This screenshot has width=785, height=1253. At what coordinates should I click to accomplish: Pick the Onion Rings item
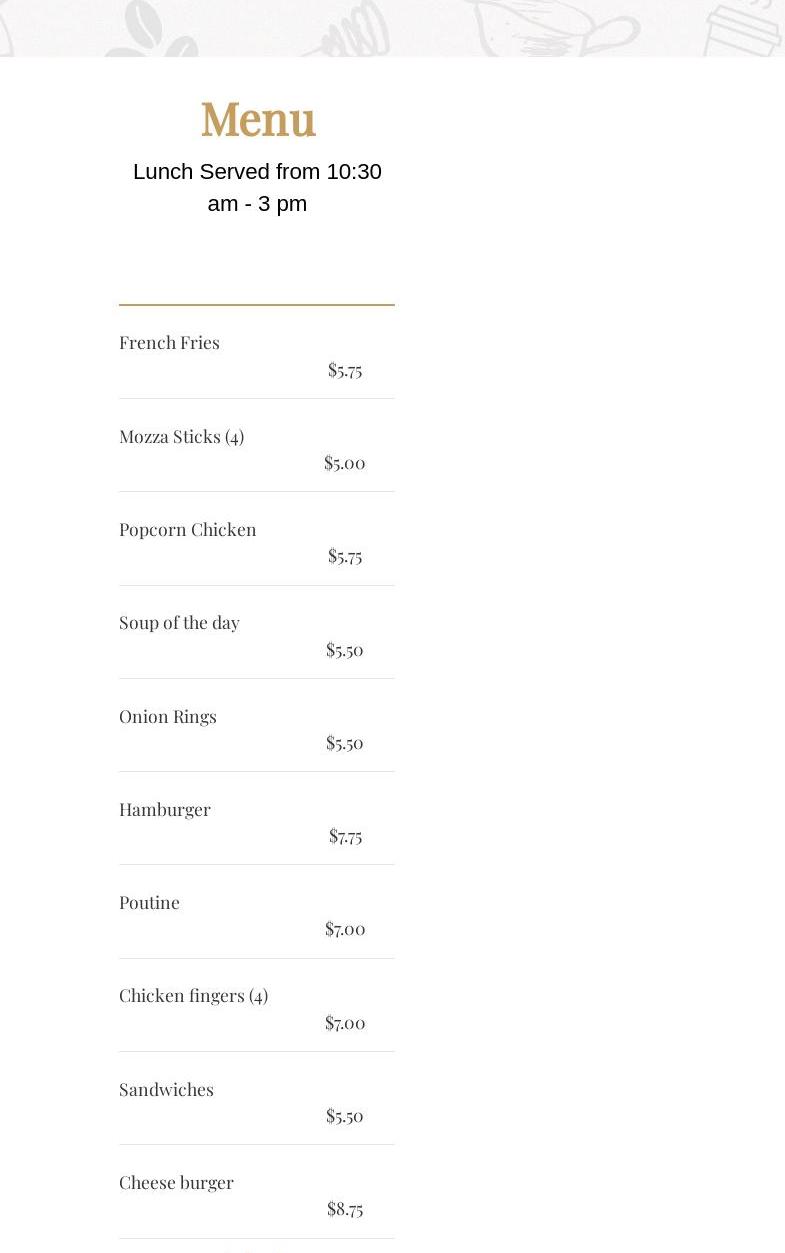(167, 717)
